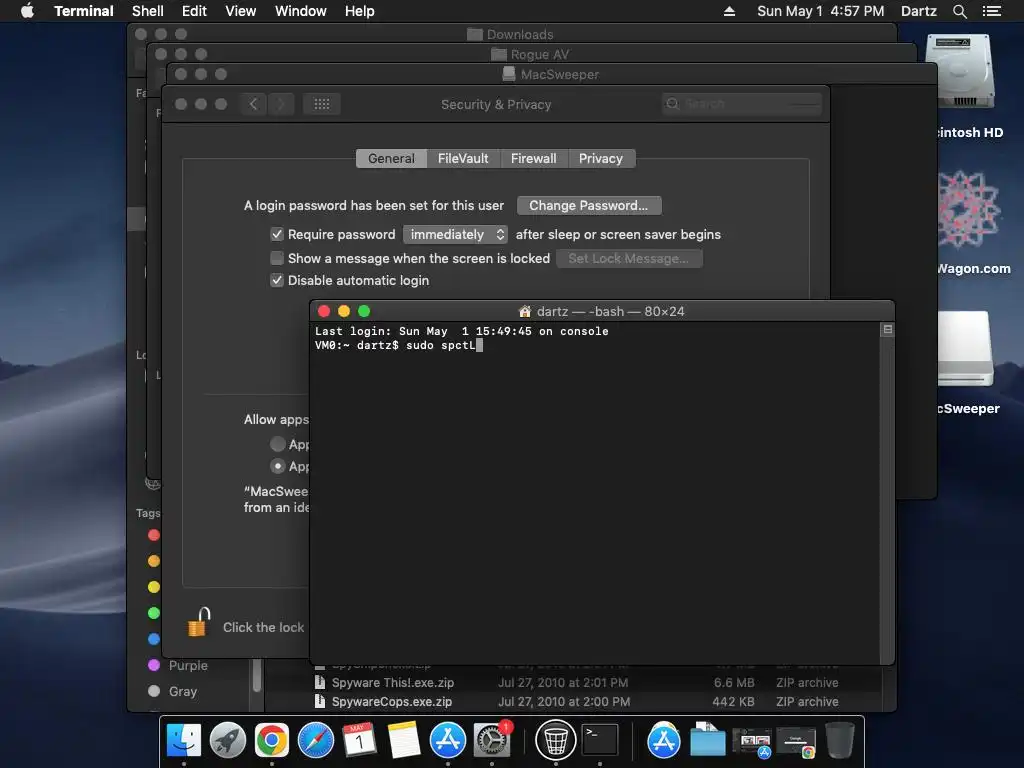Open App Store icon next to Notes

pos(447,740)
